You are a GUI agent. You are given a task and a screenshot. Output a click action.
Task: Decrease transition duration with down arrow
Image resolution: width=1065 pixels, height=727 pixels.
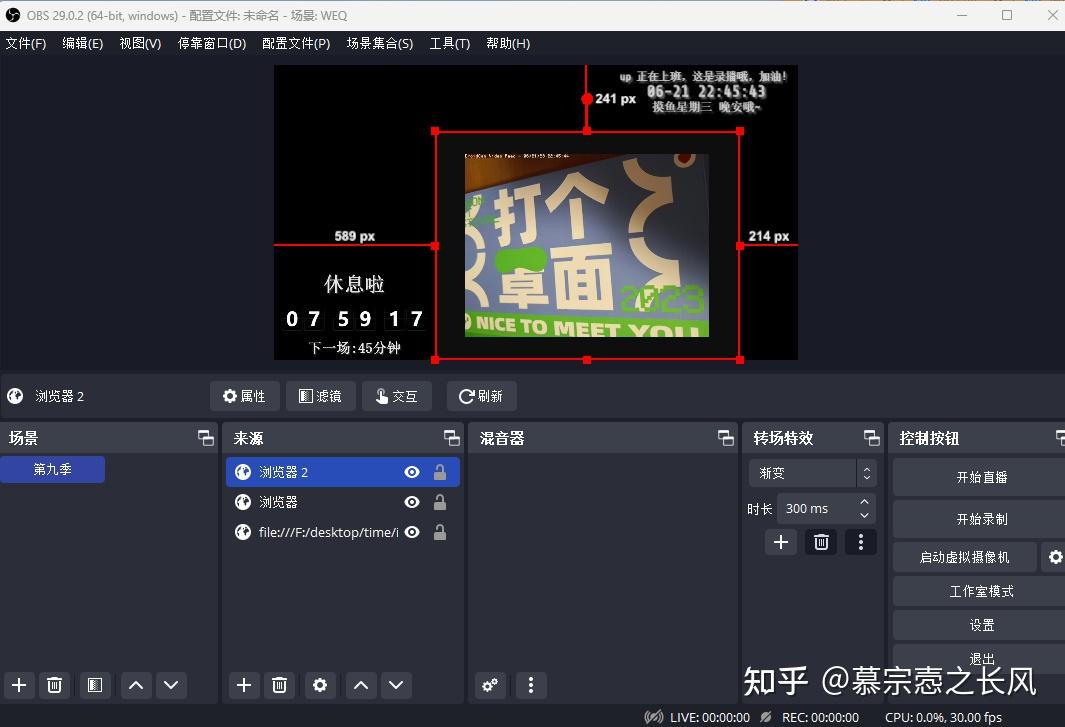click(864, 515)
